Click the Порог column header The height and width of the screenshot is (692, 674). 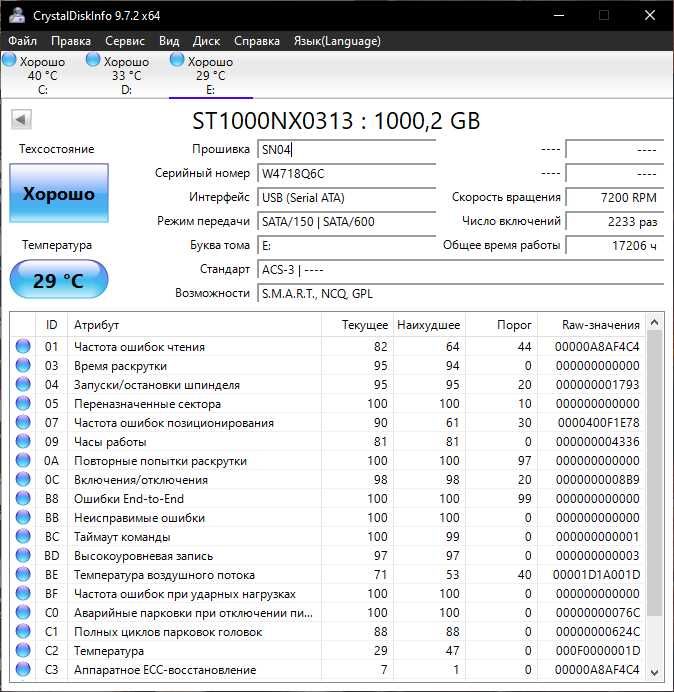pyautogui.click(x=501, y=325)
